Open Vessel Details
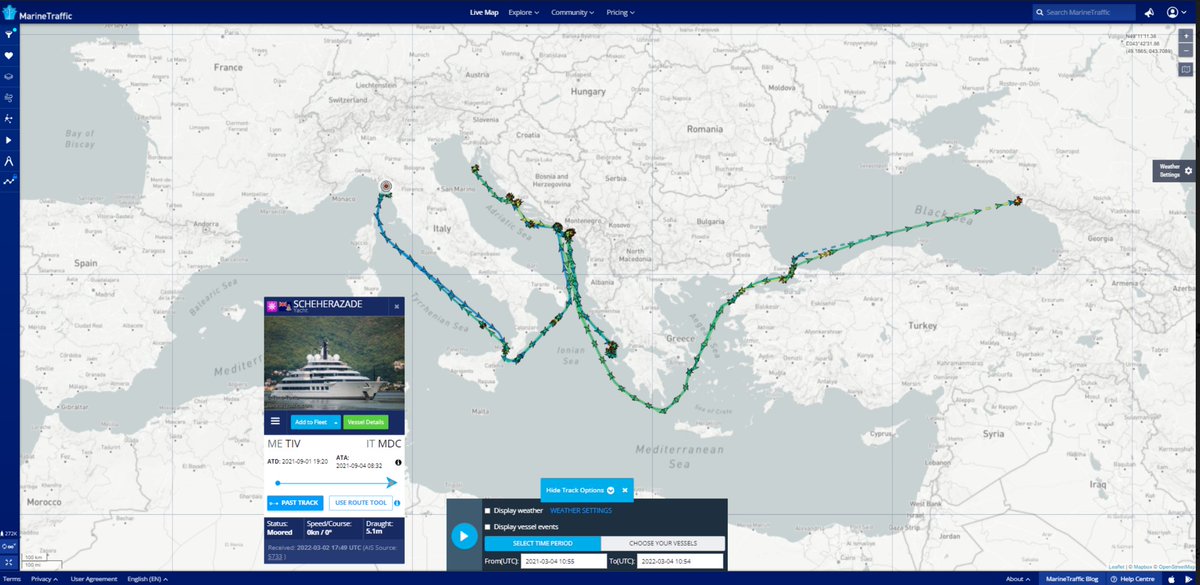Image resolution: width=1200 pixels, height=585 pixels. (x=366, y=422)
